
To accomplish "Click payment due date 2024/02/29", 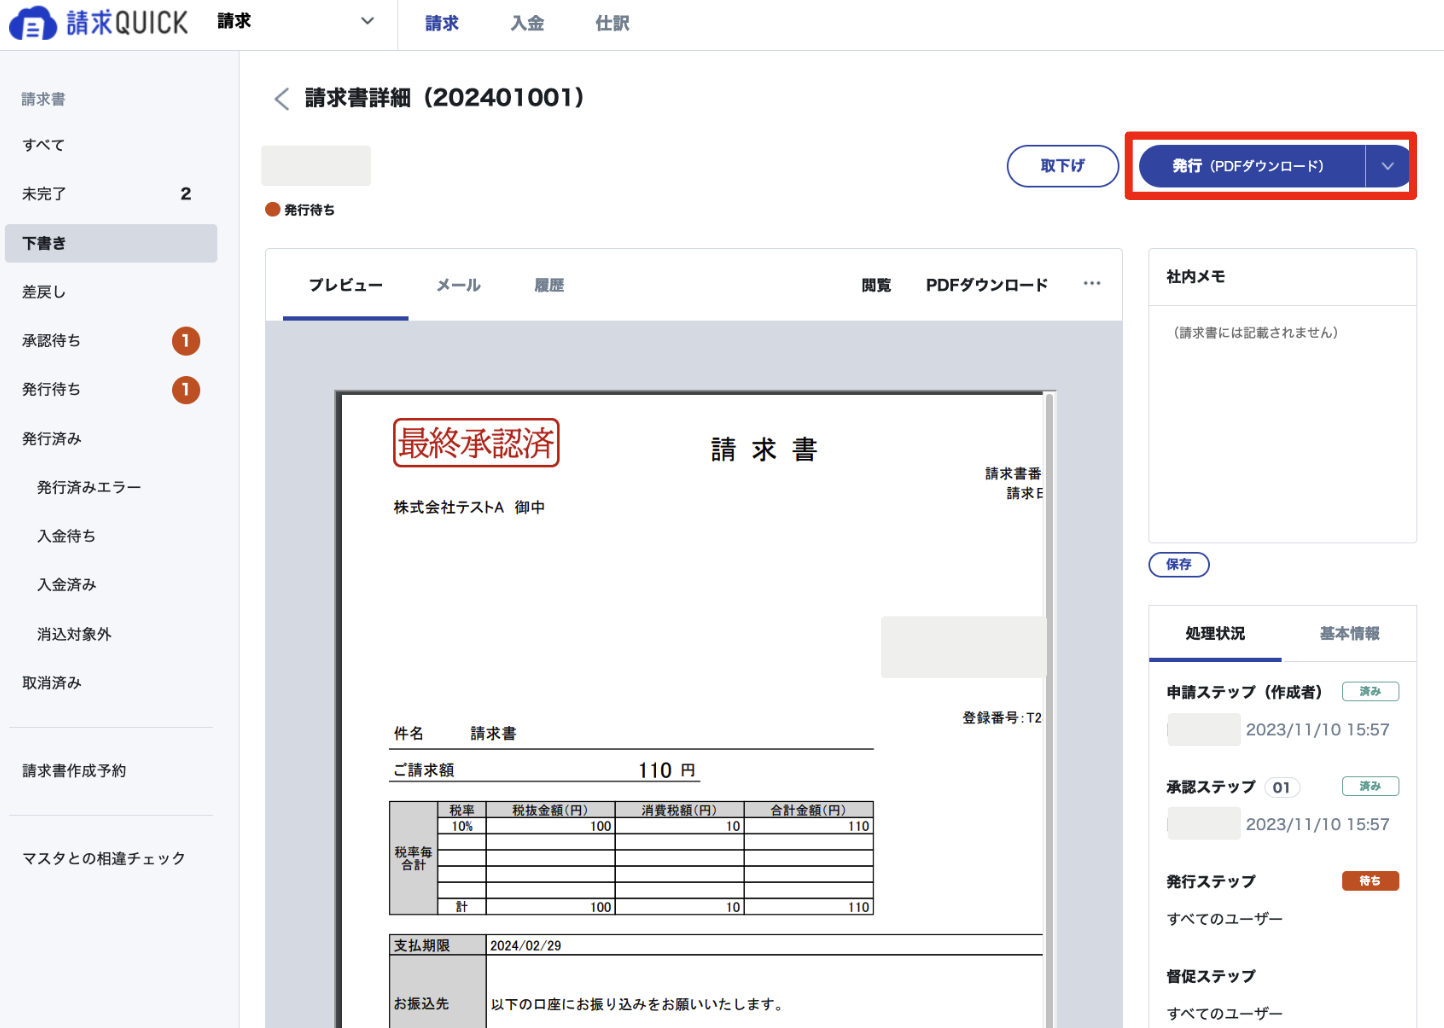I will (525, 945).
